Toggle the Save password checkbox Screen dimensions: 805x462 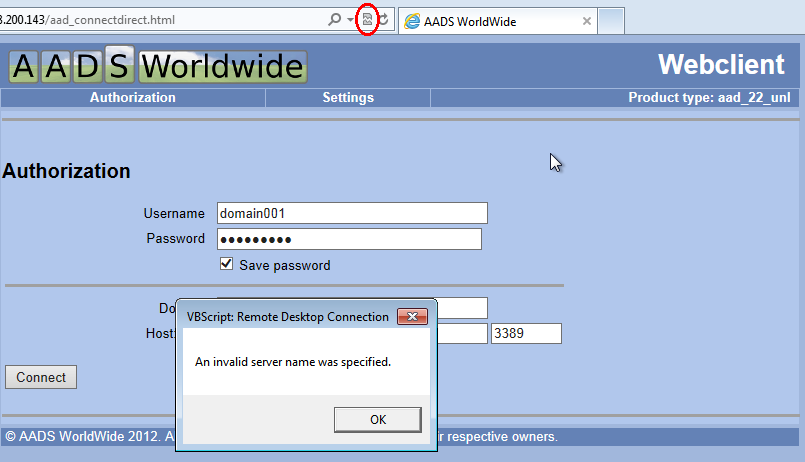[227, 264]
